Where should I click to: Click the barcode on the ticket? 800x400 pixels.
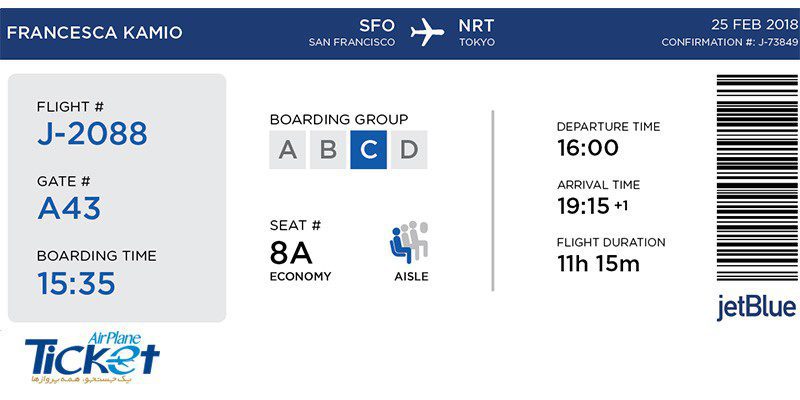757,178
